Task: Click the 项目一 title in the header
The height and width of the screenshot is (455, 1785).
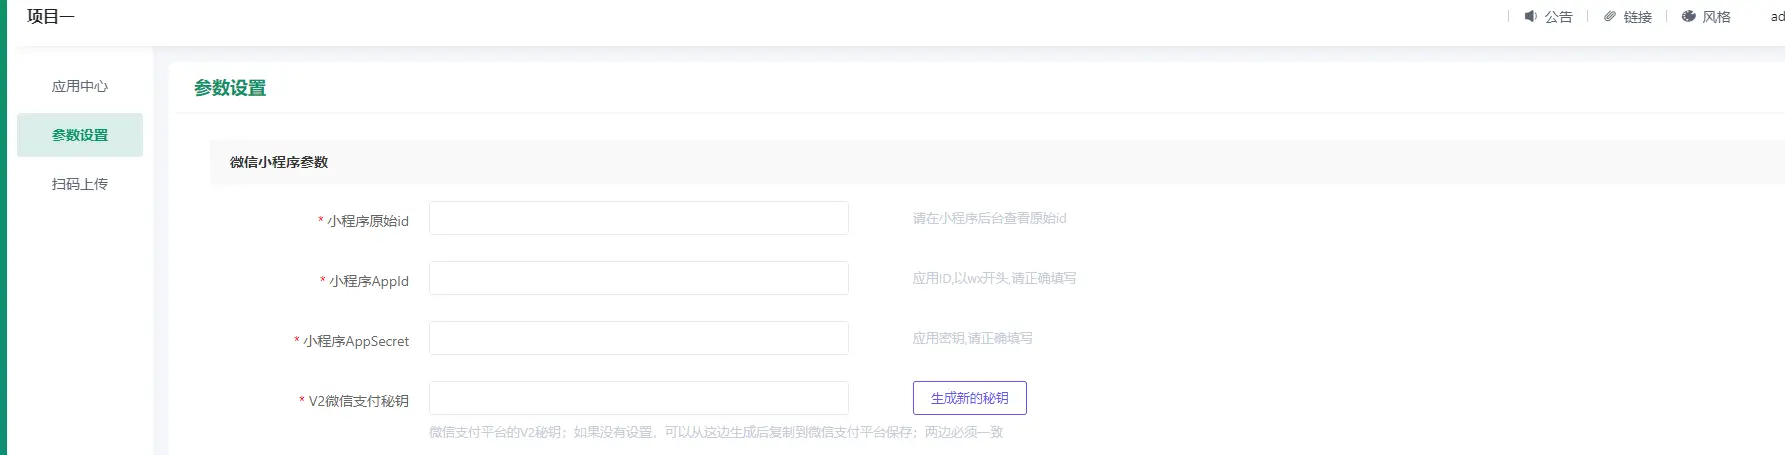Action: [x=51, y=16]
